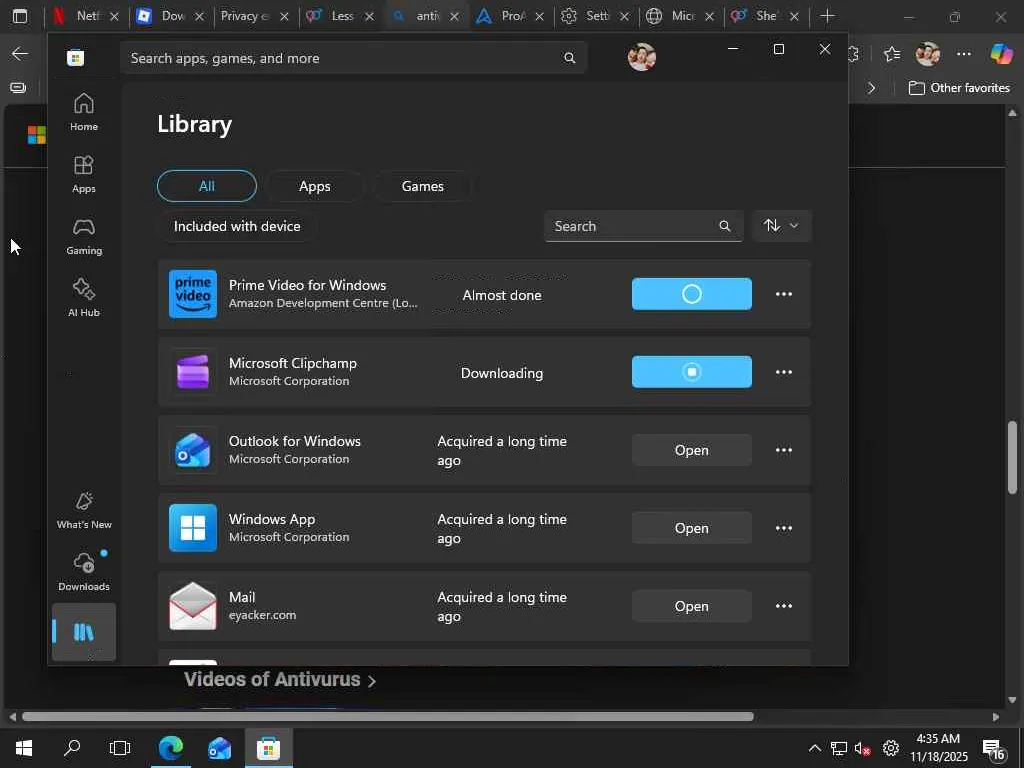
Task: Open notification center with 16 badge
Action: tap(993, 749)
